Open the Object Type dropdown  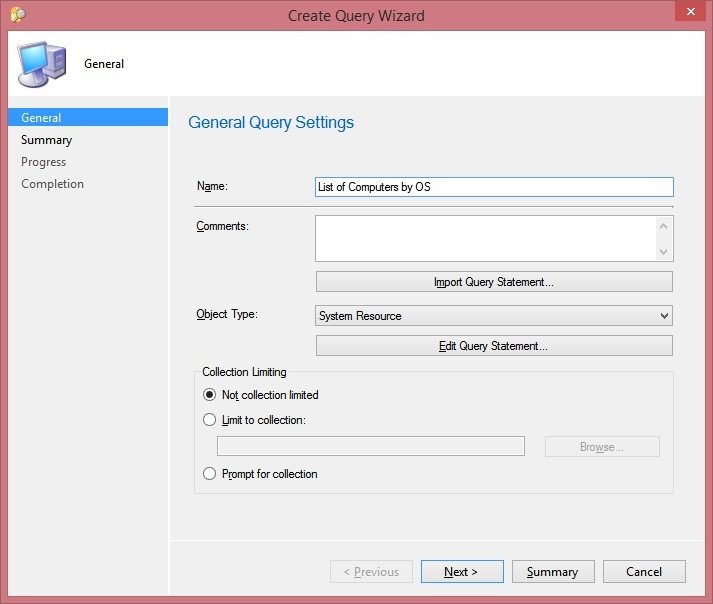pyautogui.click(x=494, y=316)
